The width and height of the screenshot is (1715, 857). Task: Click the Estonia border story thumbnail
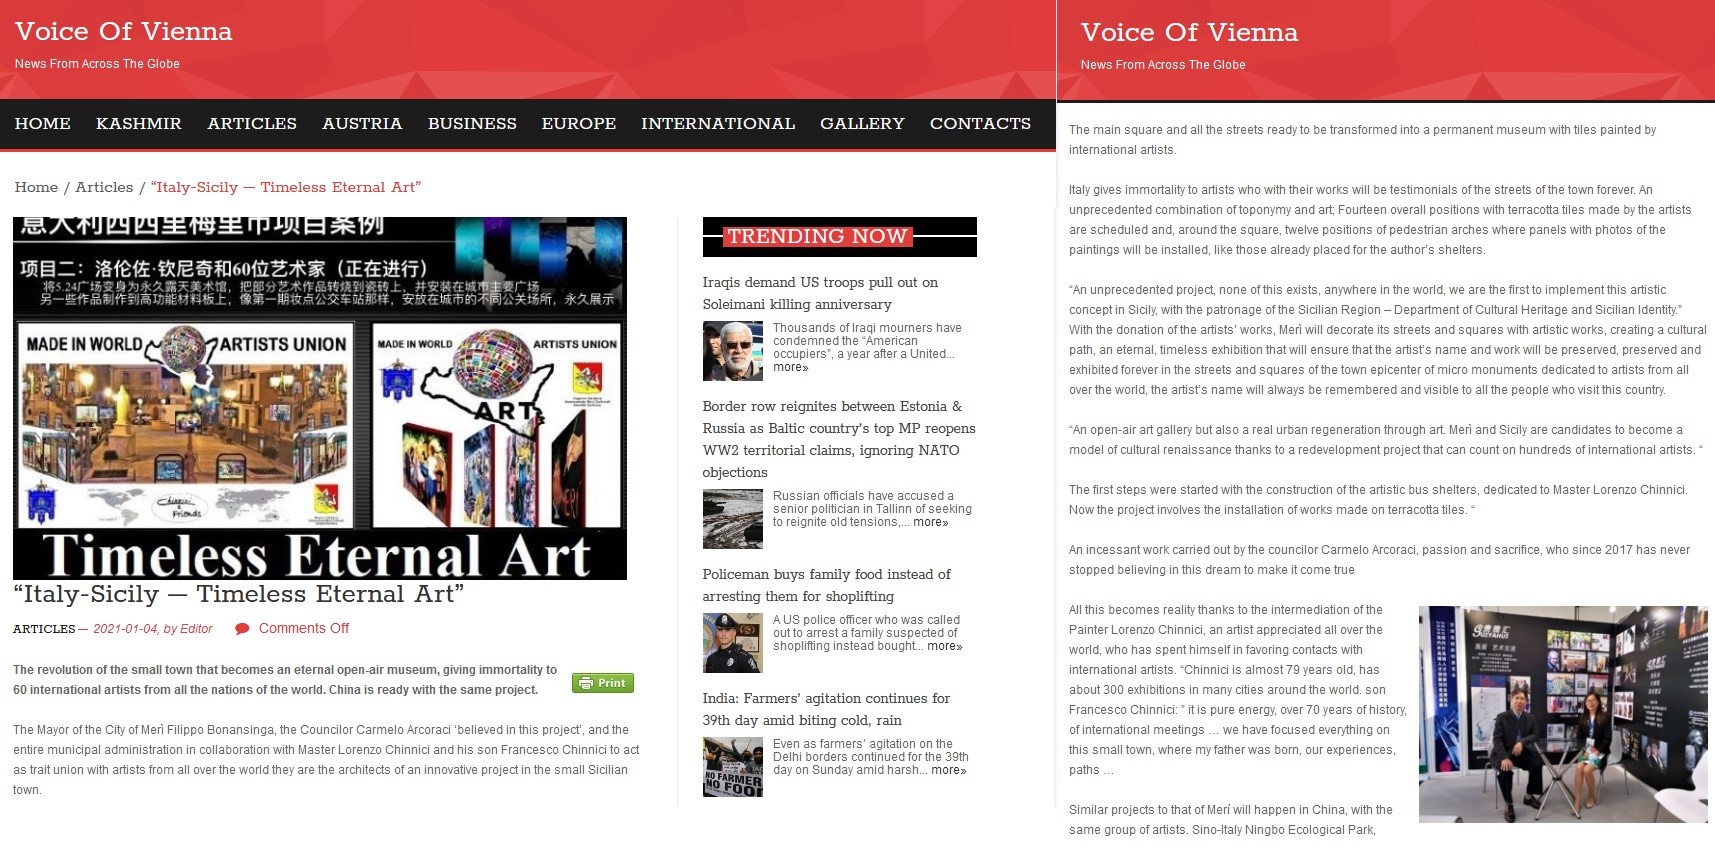coord(732,519)
